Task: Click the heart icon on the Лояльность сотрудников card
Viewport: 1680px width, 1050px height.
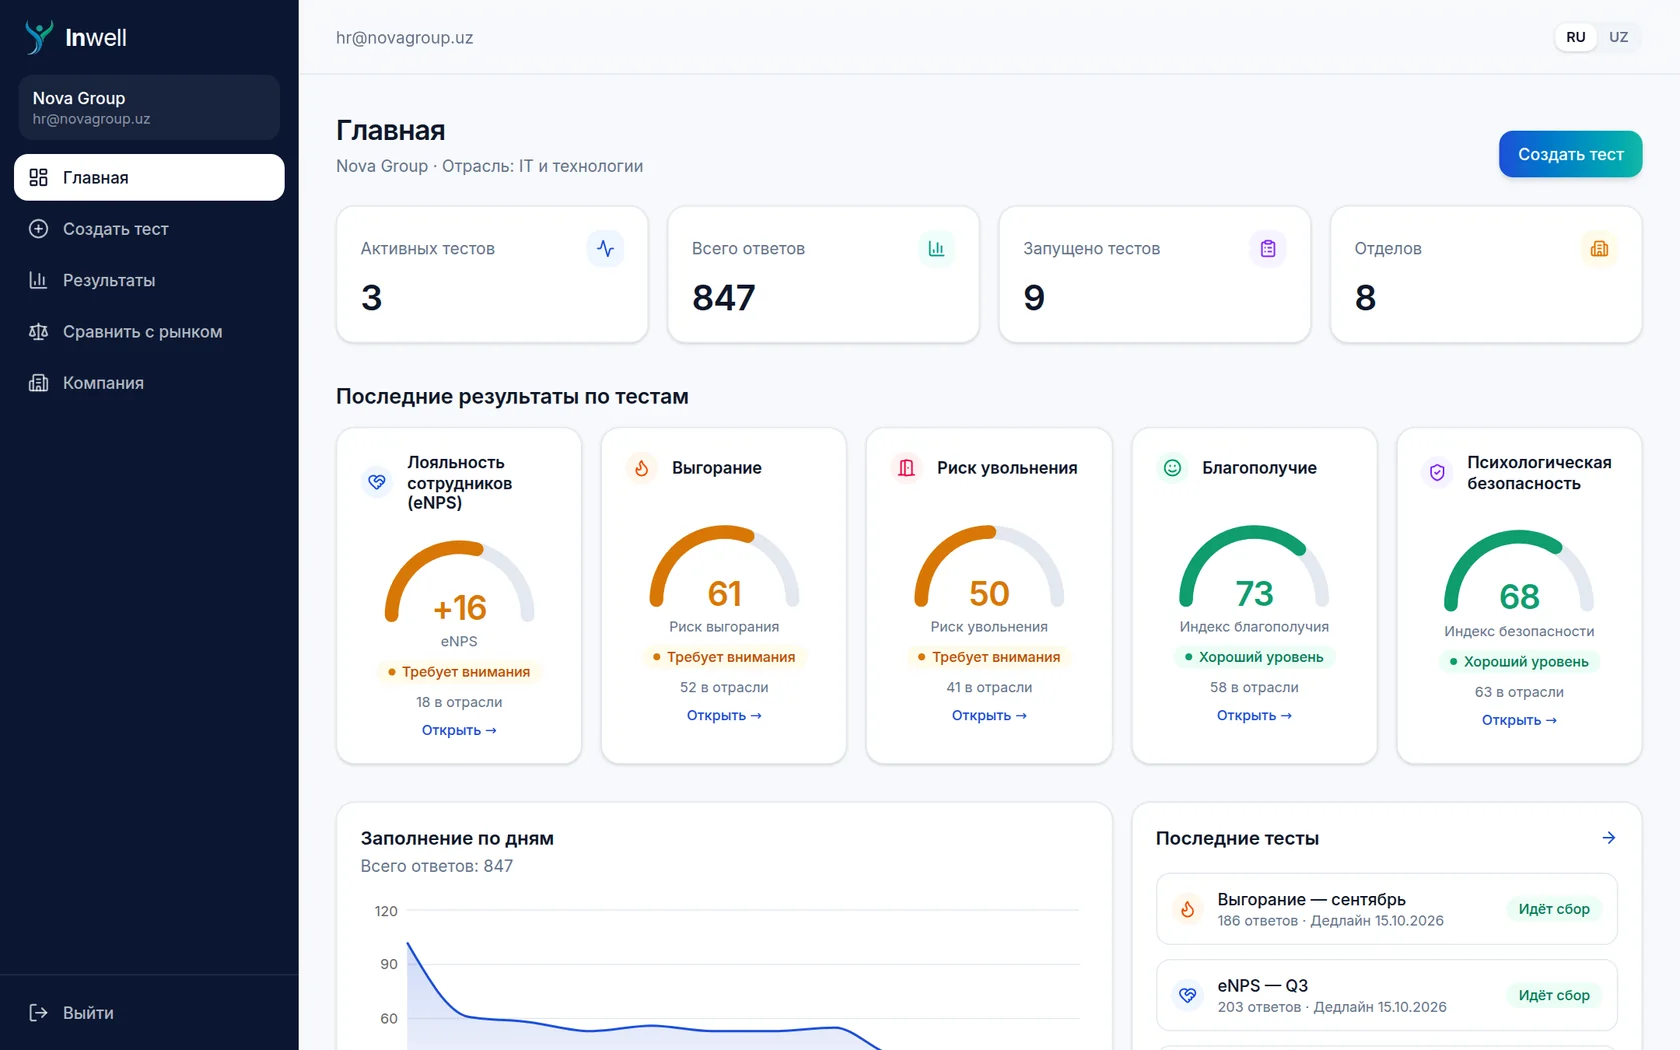Action: click(x=377, y=482)
